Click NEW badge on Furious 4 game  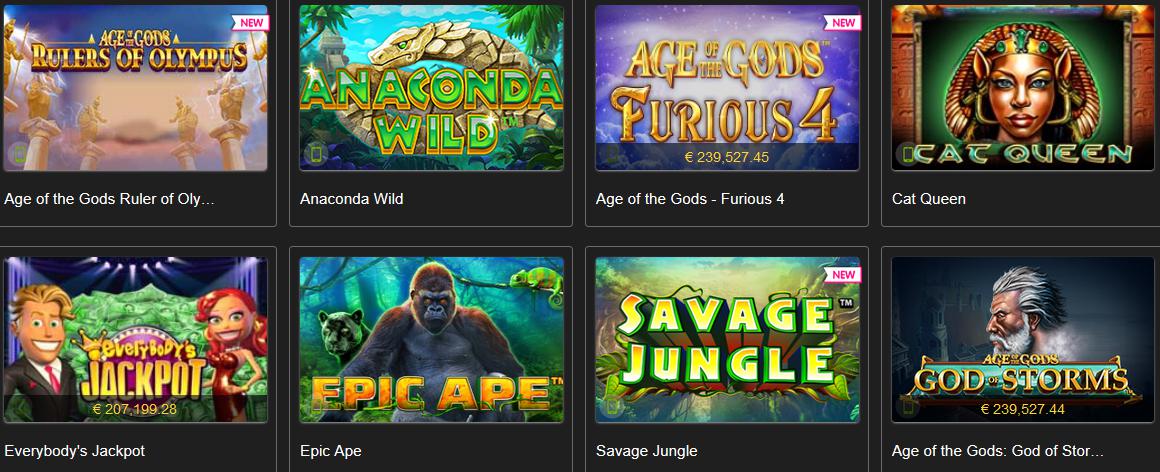[843, 22]
